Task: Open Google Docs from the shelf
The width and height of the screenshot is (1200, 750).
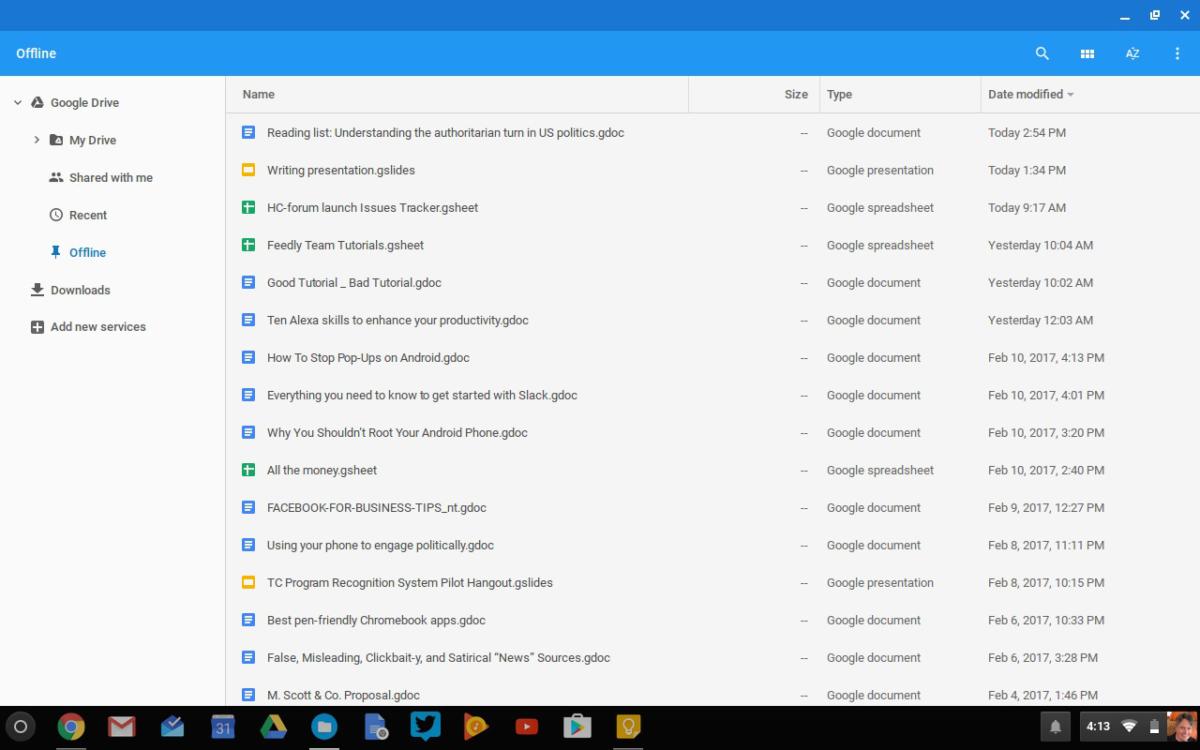Action: click(375, 727)
